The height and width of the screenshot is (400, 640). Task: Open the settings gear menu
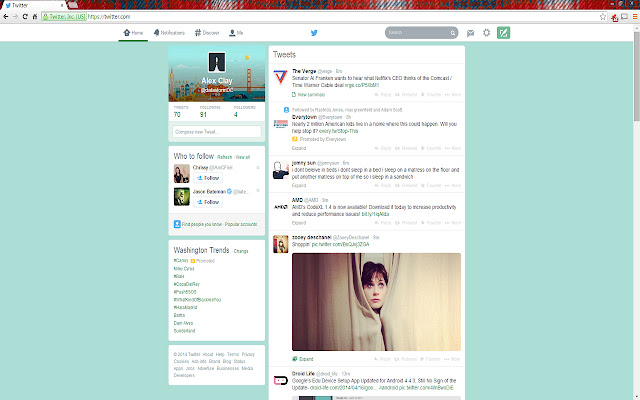click(486, 33)
